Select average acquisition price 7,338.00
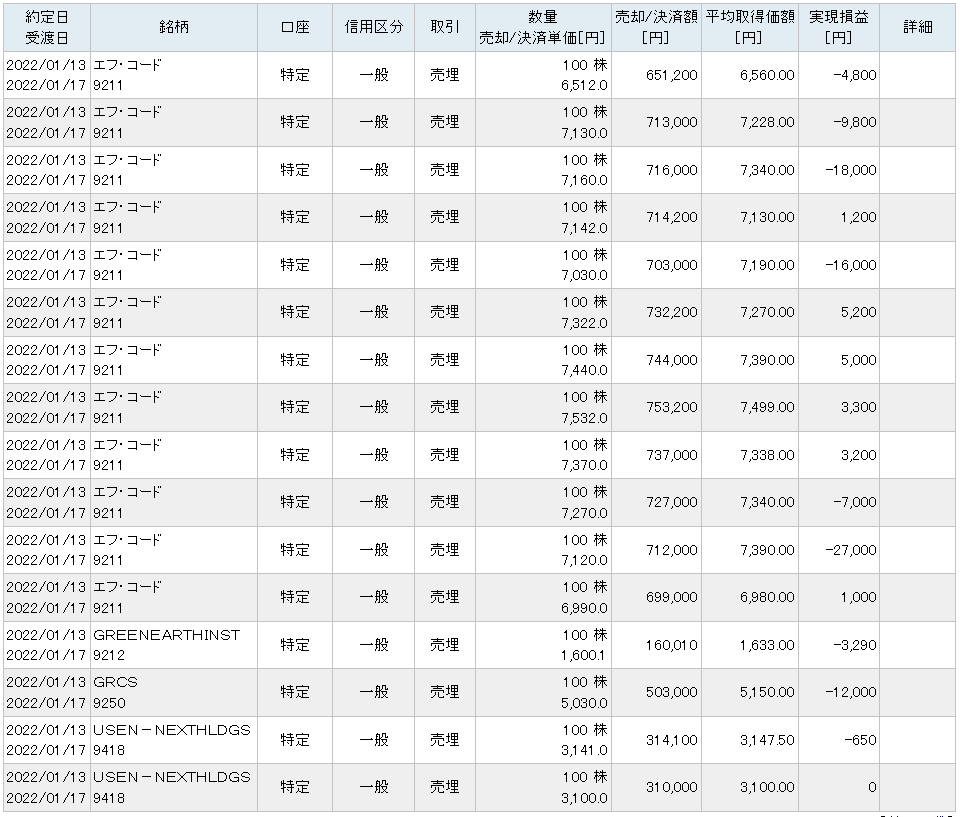Image resolution: width=960 pixels, height=817 pixels. (767, 455)
